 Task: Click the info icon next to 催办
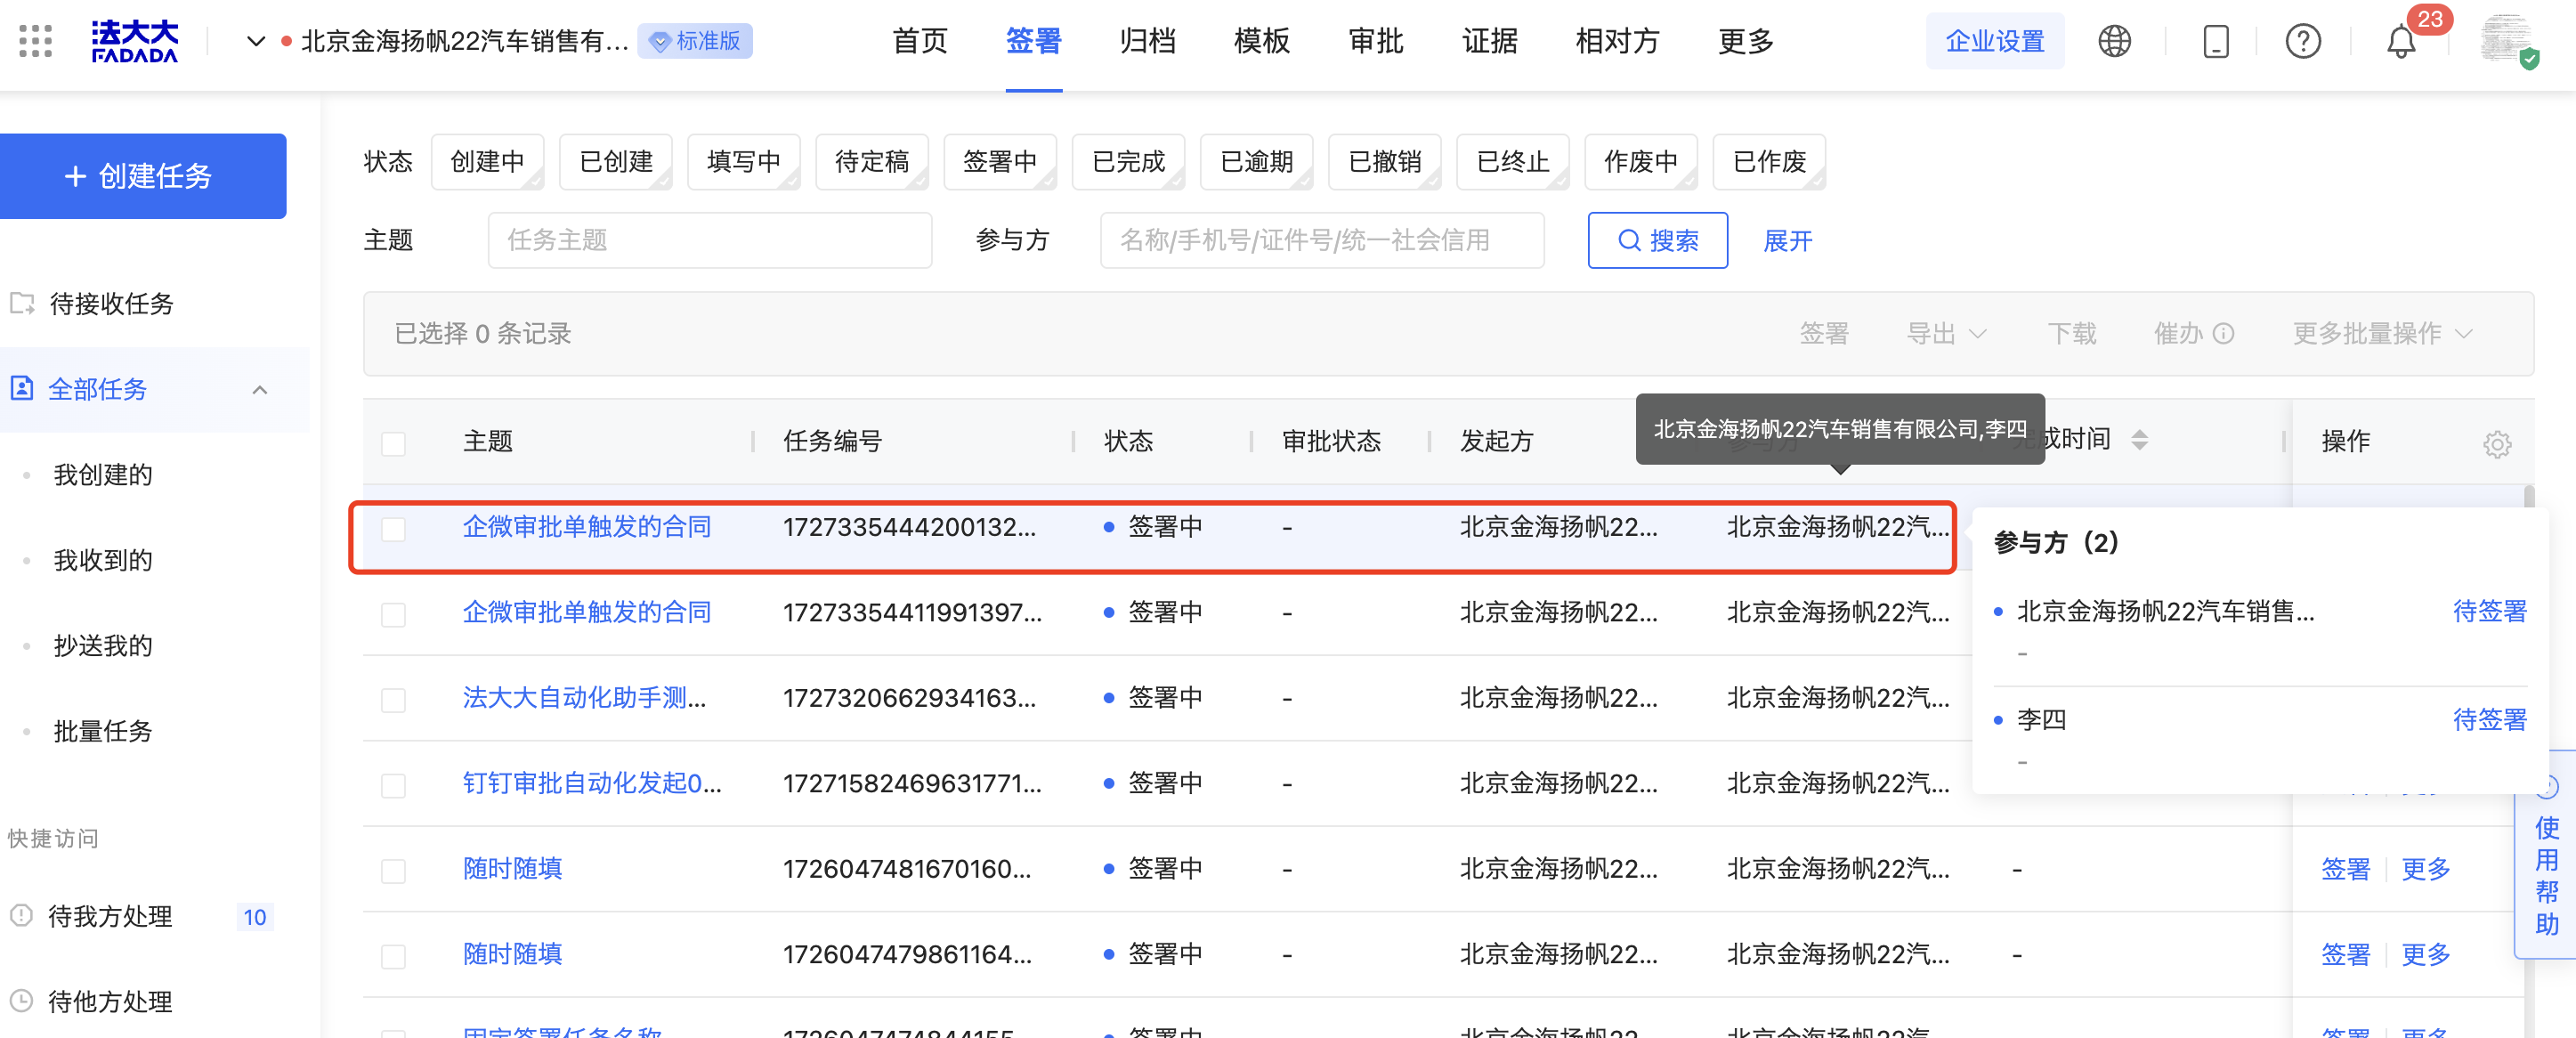(x=2223, y=333)
